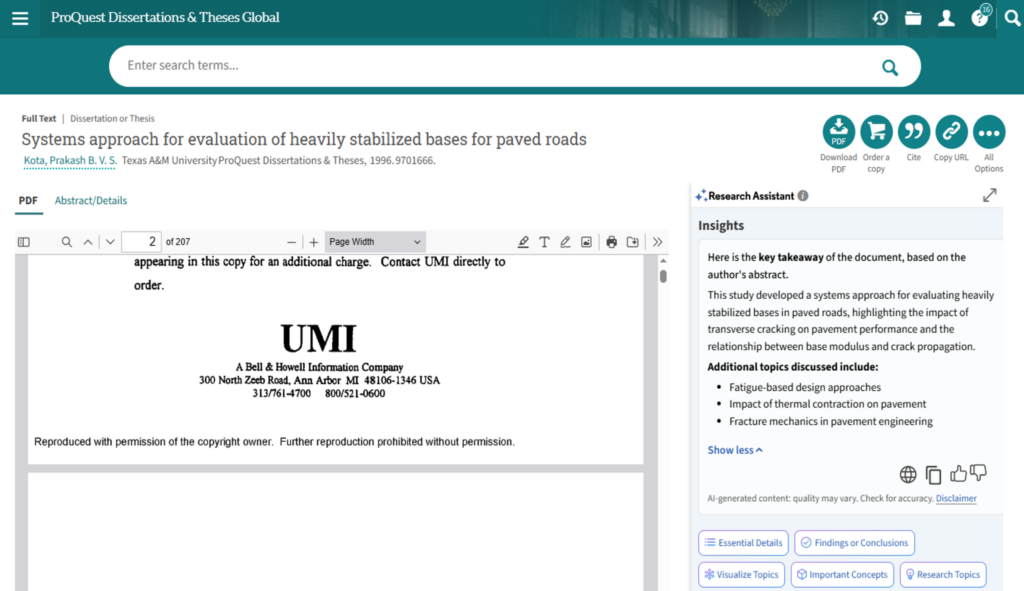The image size is (1024, 591).
Task: Click Findings or Conclusions button
Action: coord(854,543)
